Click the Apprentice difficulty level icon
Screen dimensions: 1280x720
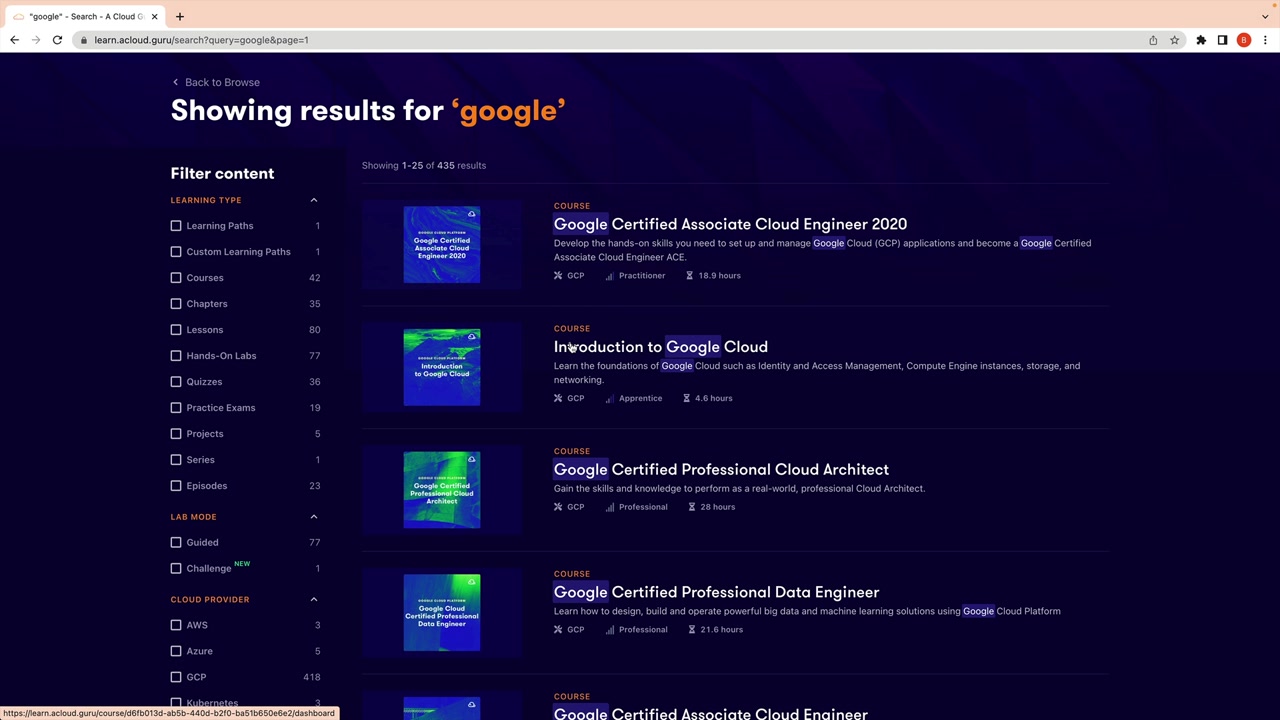click(x=609, y=398)
